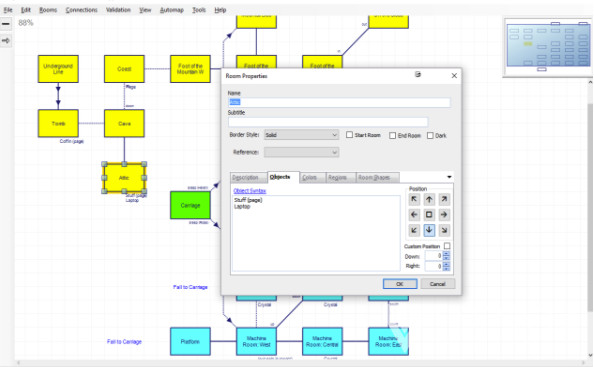Tick the End Room checkbox
The width and height of the screenshot is (594, 367).
(x=392, y=135)
